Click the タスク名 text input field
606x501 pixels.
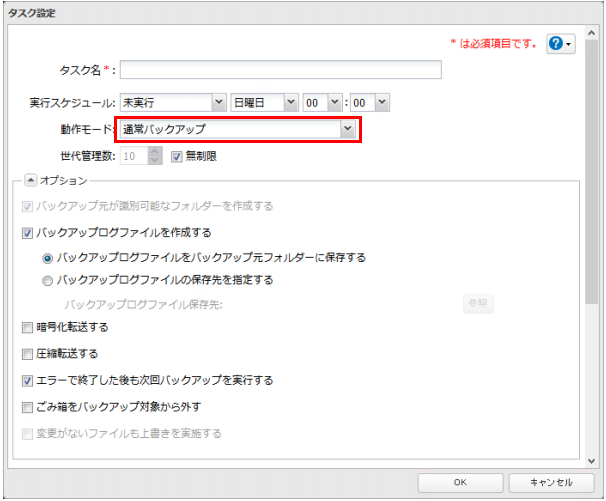pos(280,70)
